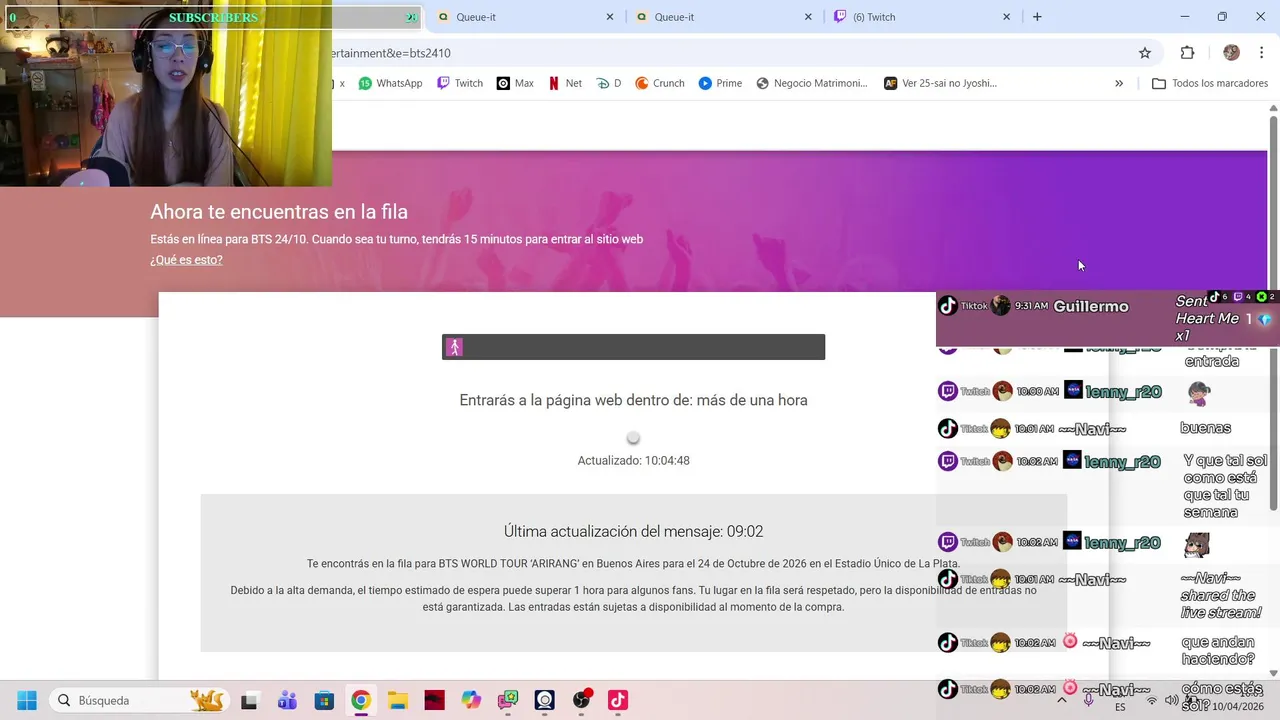Open Google Chrome from taskbar
The image size is (1280, 720).
click(360, 700)
